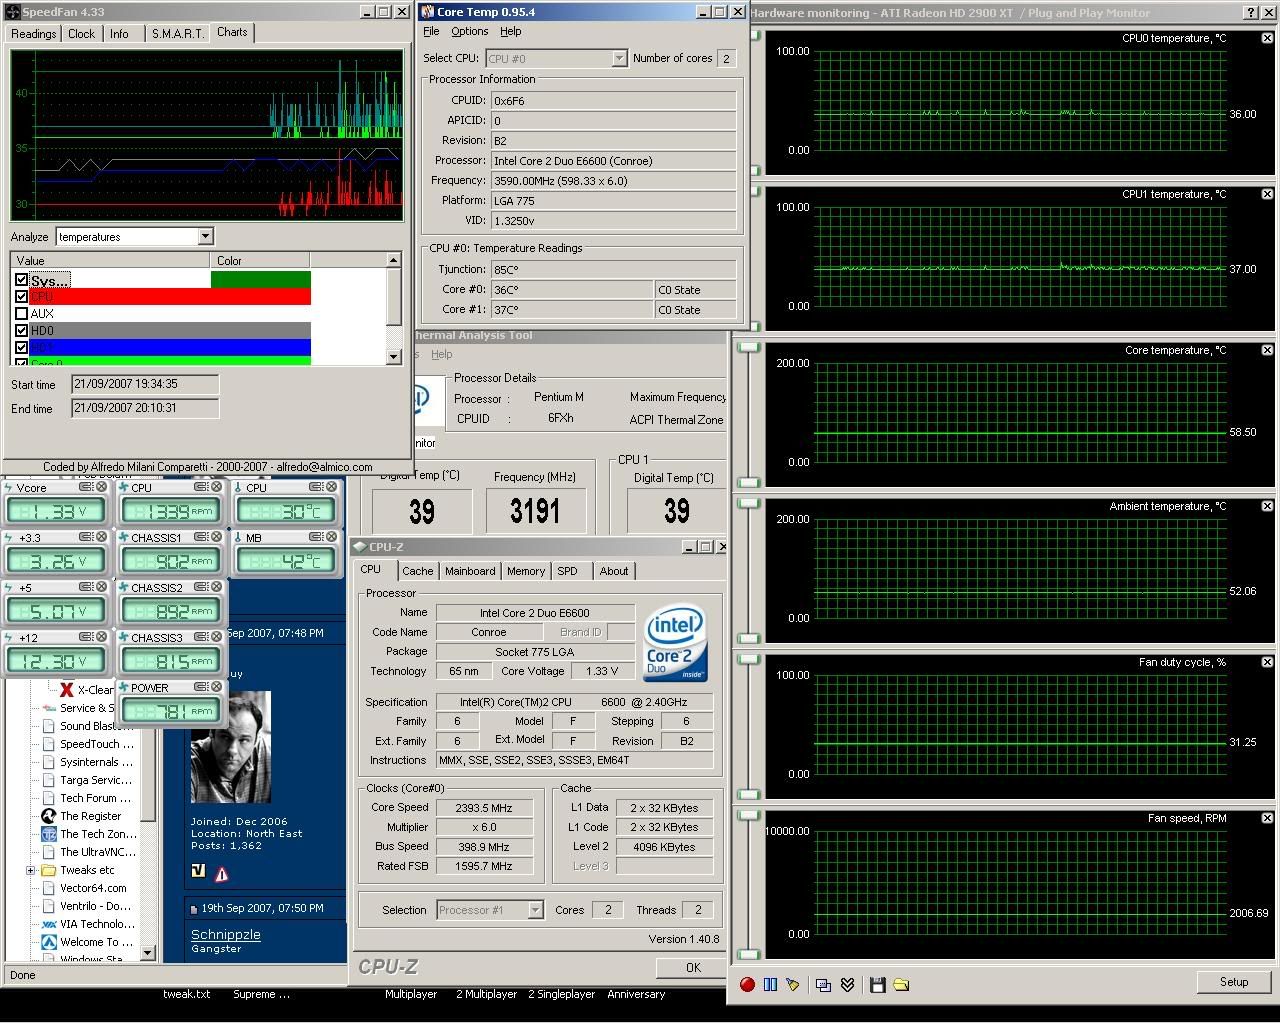
Task: Open the Cache tab in CPU-Z
Action: [x=418, y=571]
